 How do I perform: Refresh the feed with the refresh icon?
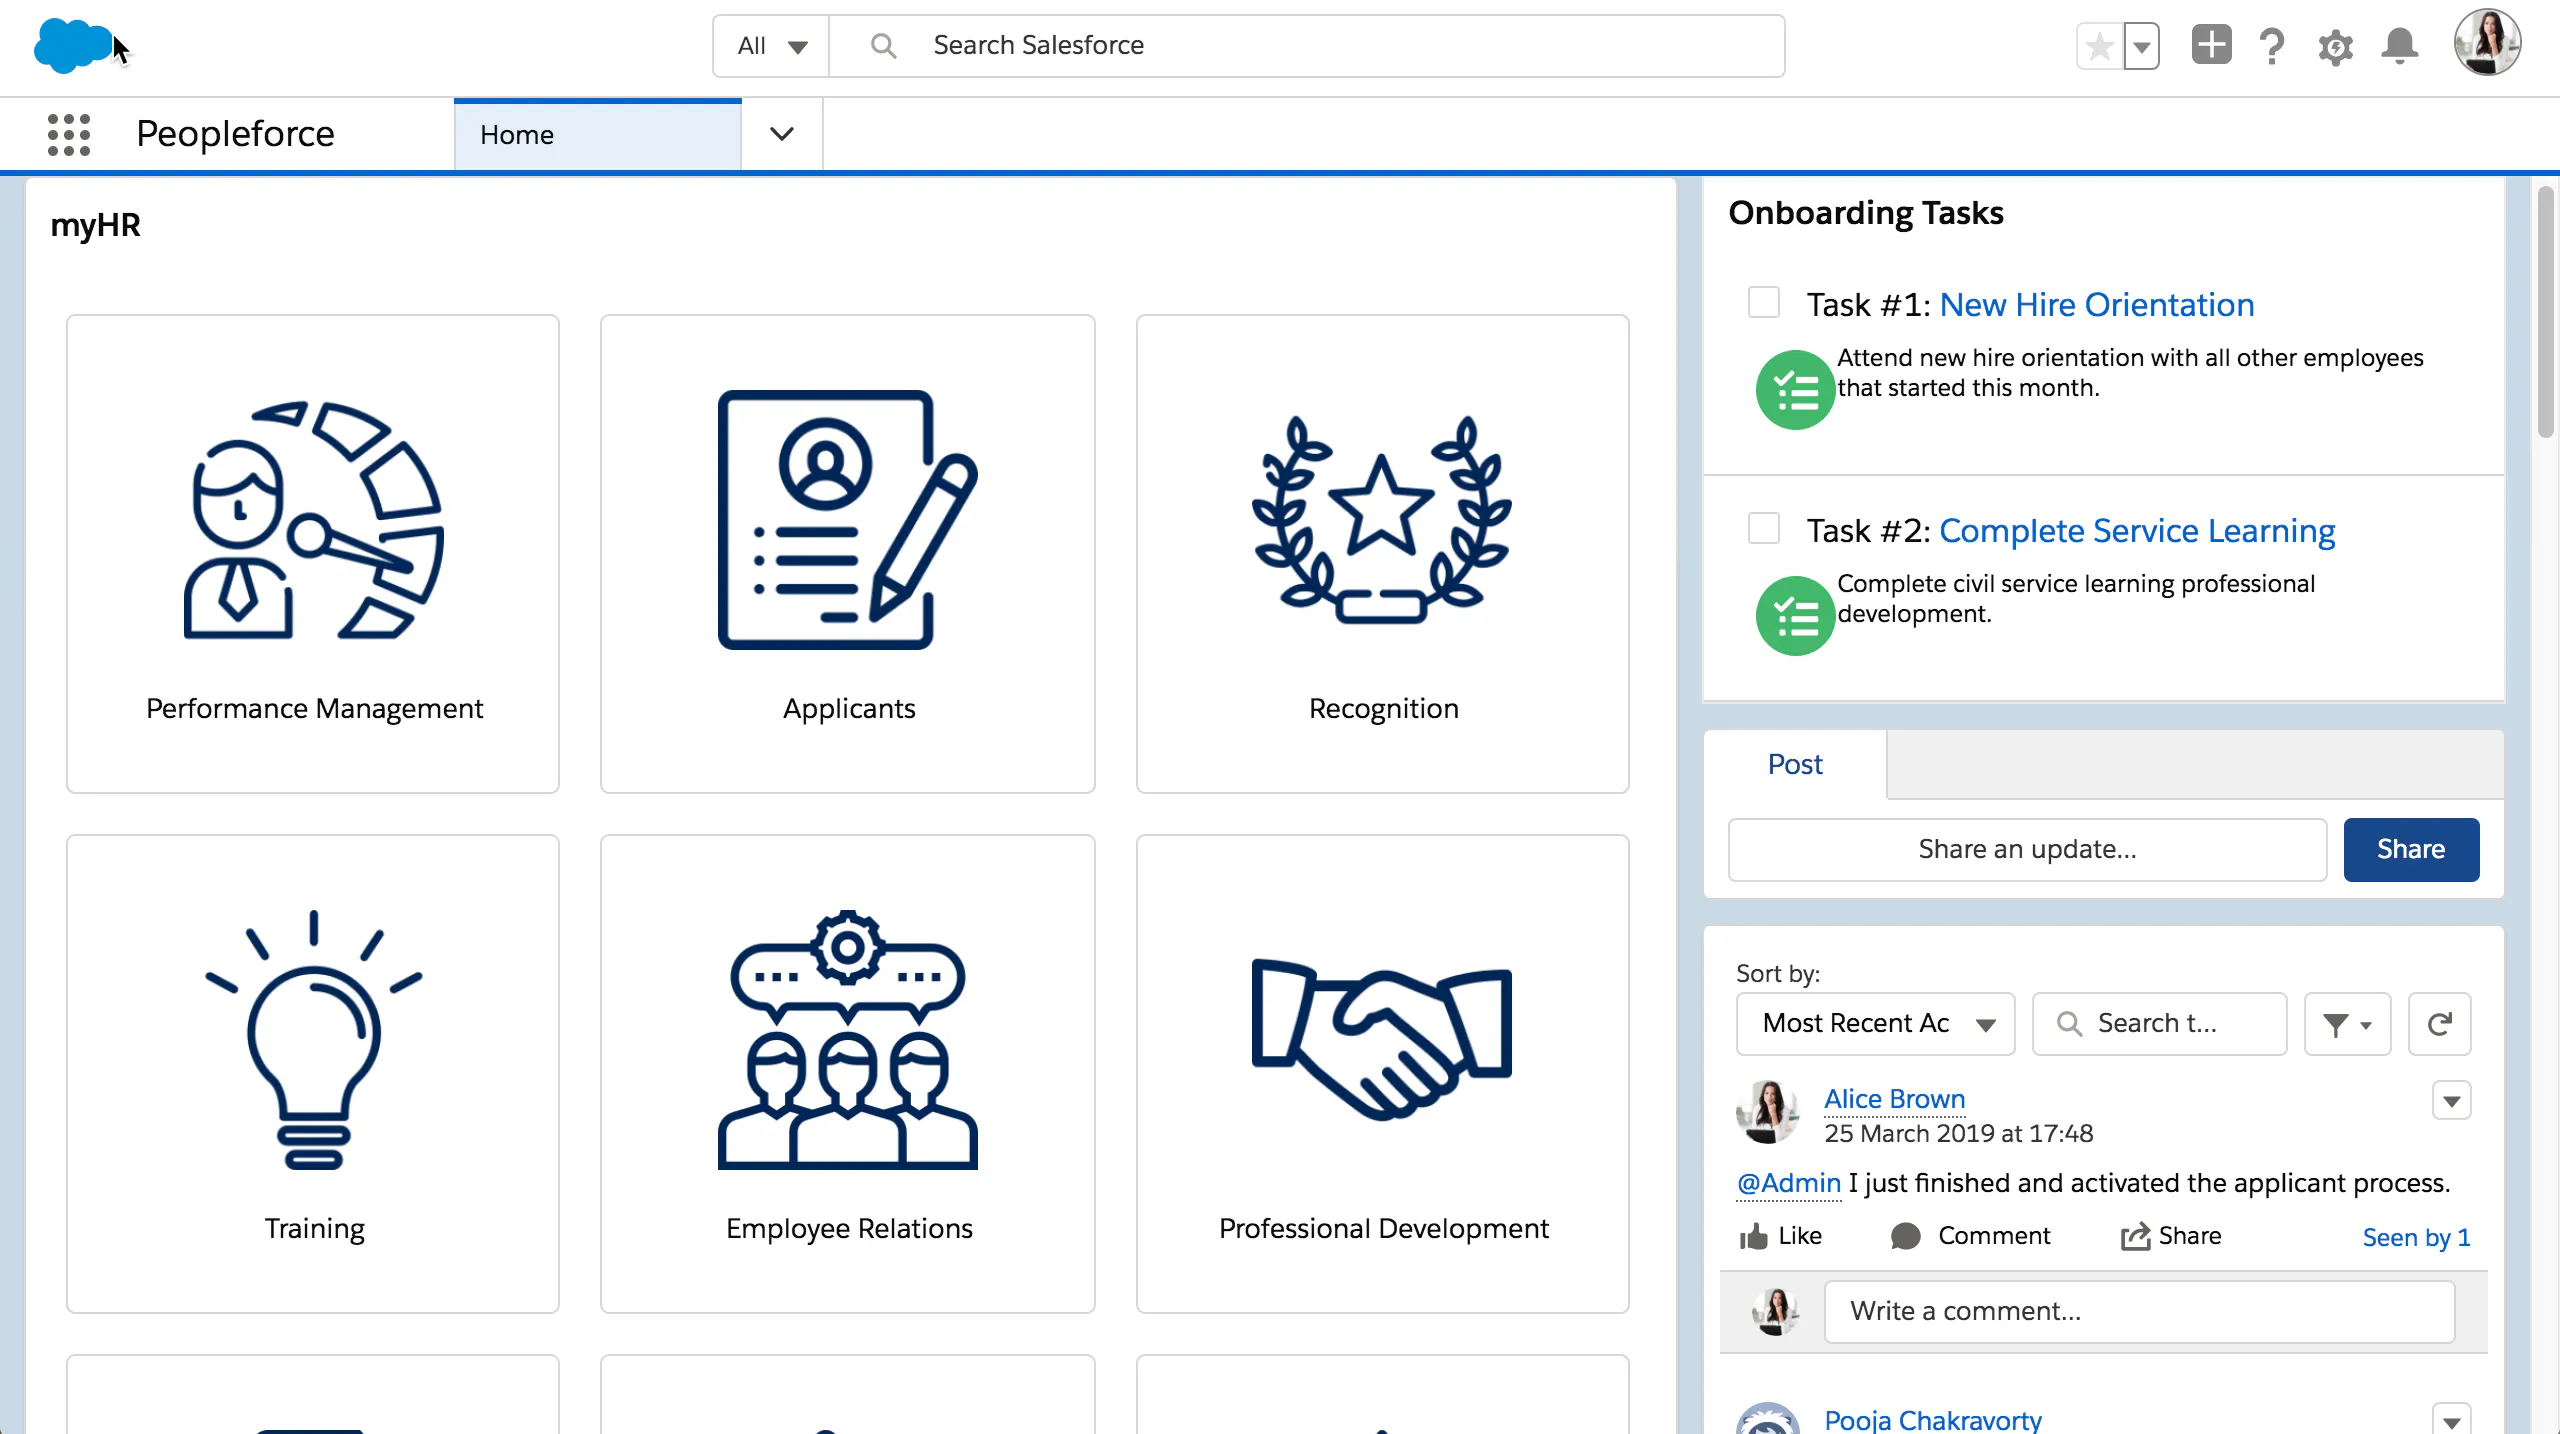tap(2439, 1023)
